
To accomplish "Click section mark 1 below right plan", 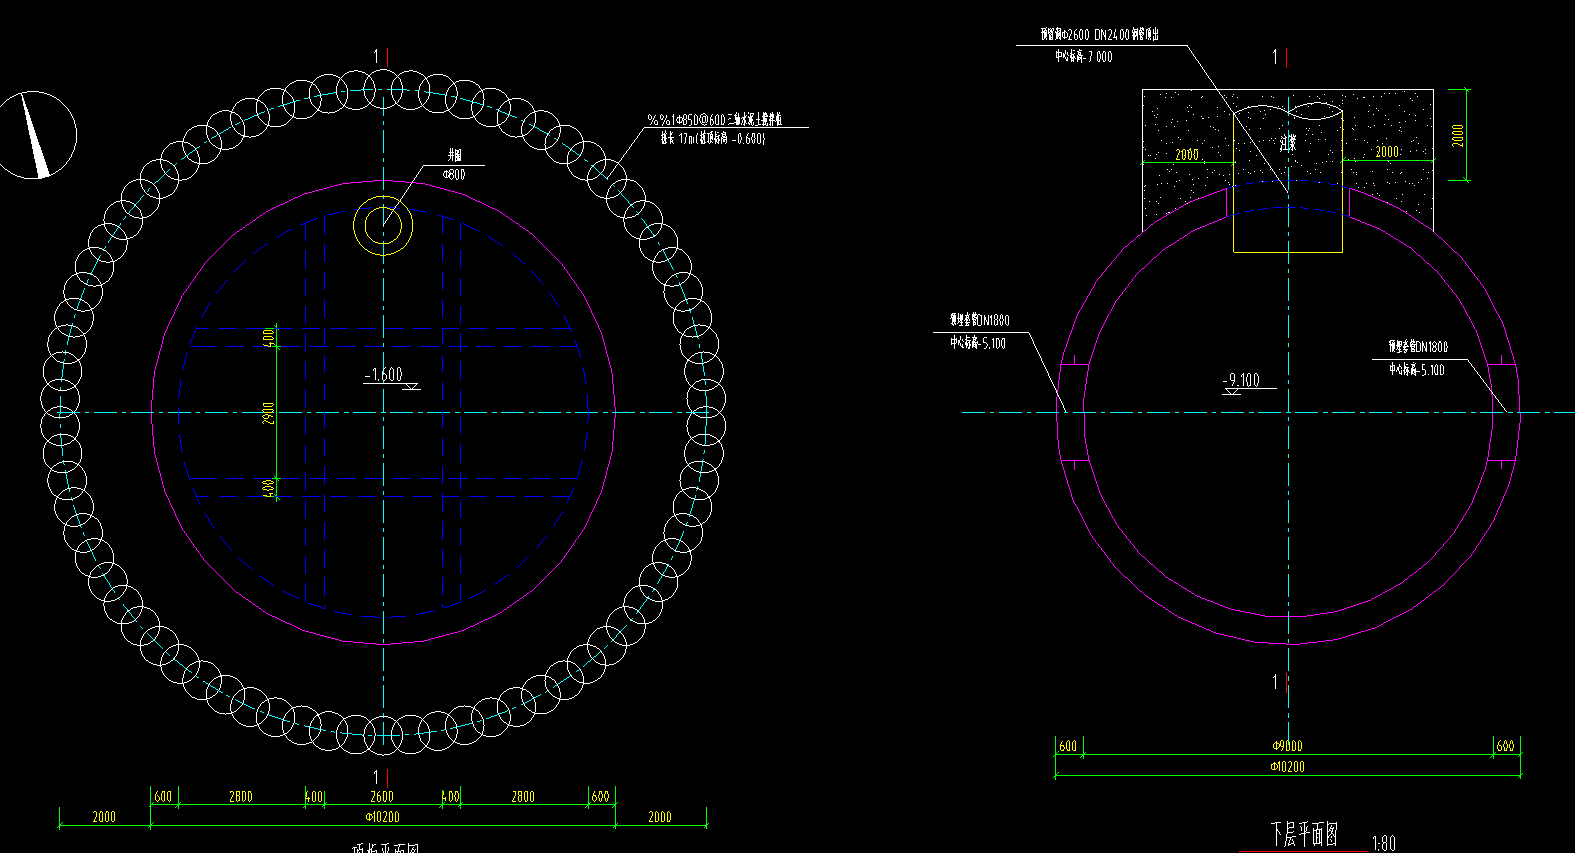I will [1275, 682].
